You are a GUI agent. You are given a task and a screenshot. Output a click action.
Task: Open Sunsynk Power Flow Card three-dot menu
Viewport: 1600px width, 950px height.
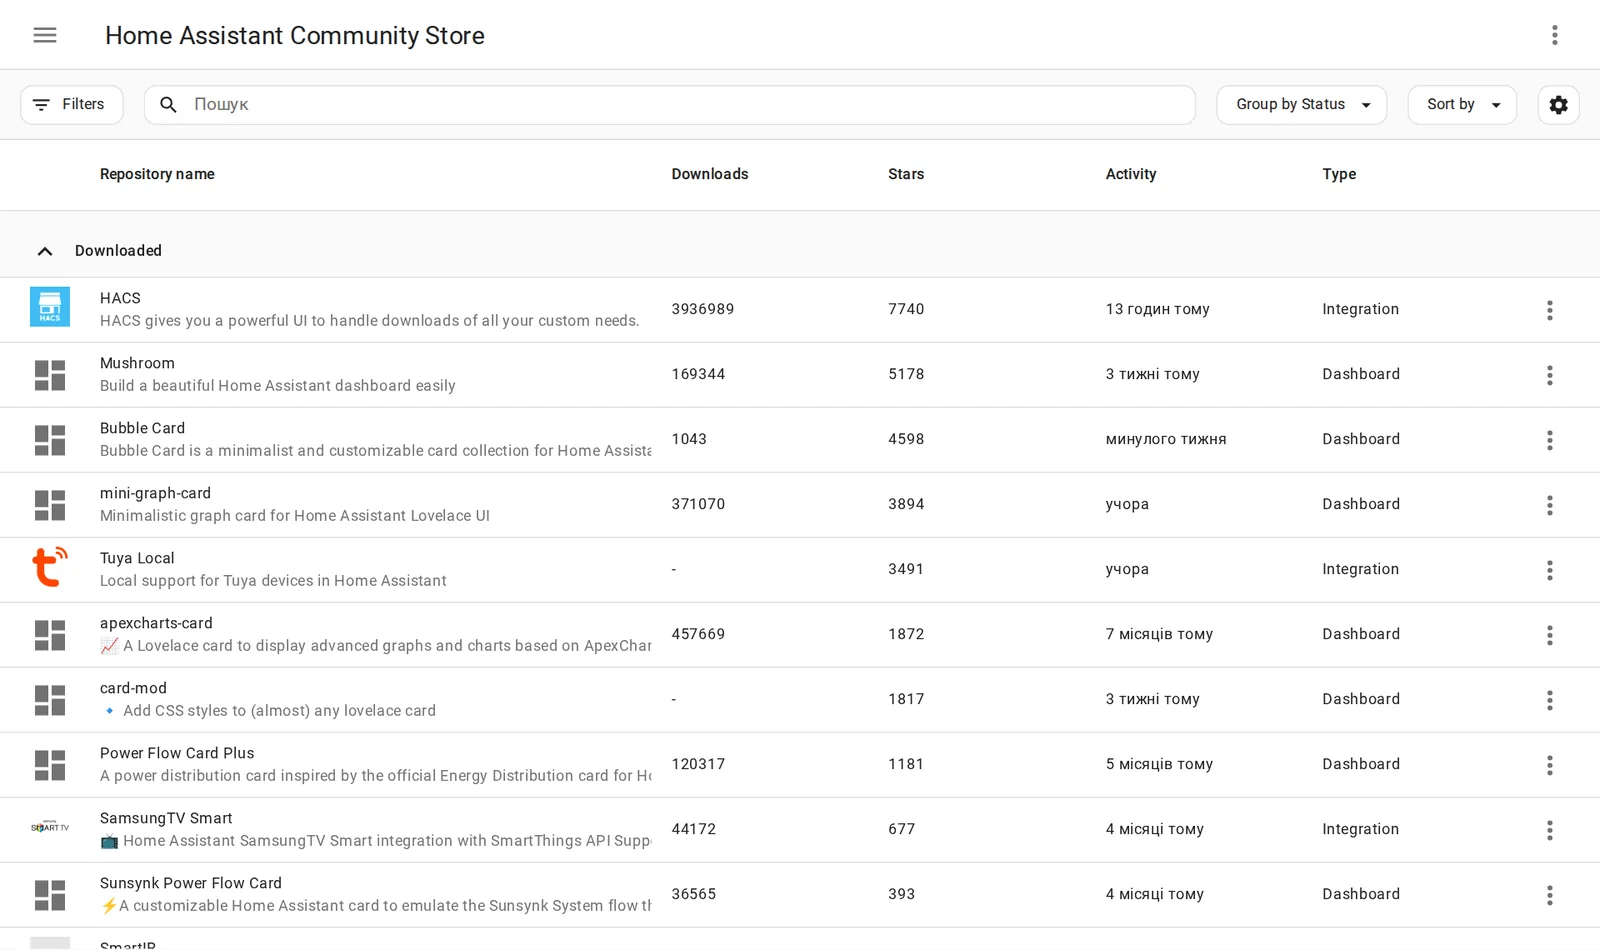[1549, 895]
